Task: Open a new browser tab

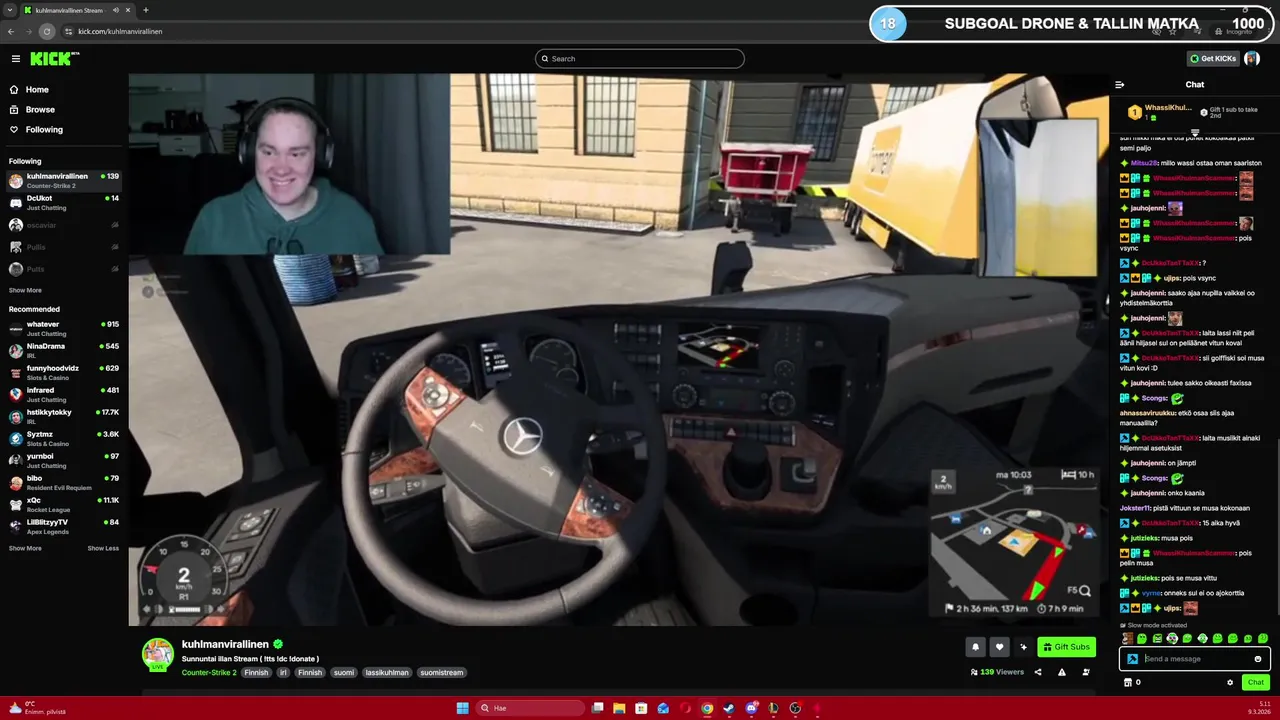Action: click(x=146, y=10)
